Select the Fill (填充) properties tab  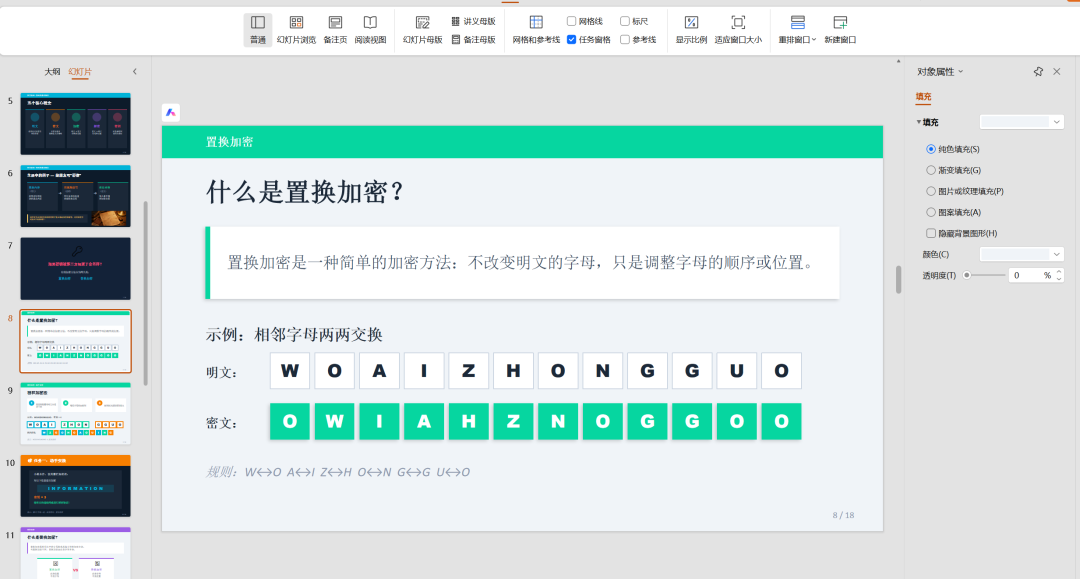[x=923, y=97]
